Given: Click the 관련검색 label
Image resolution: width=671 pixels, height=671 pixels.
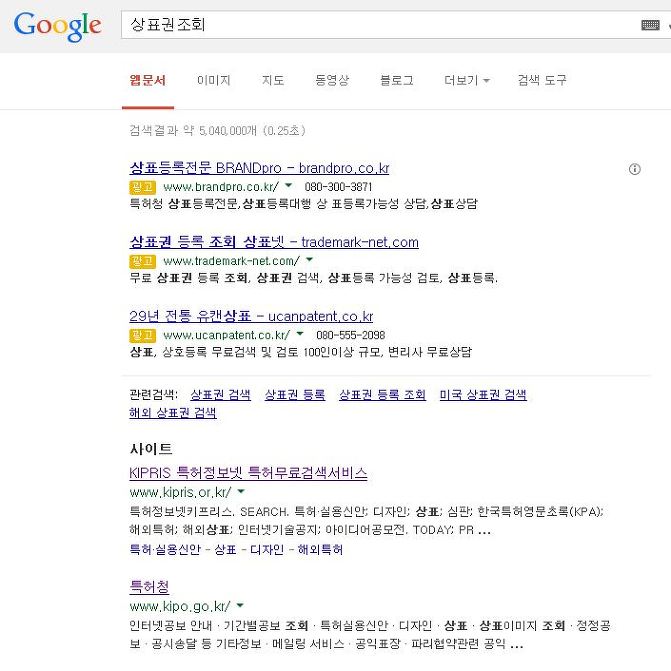Looking at the screenshot, I should point(154,394).
